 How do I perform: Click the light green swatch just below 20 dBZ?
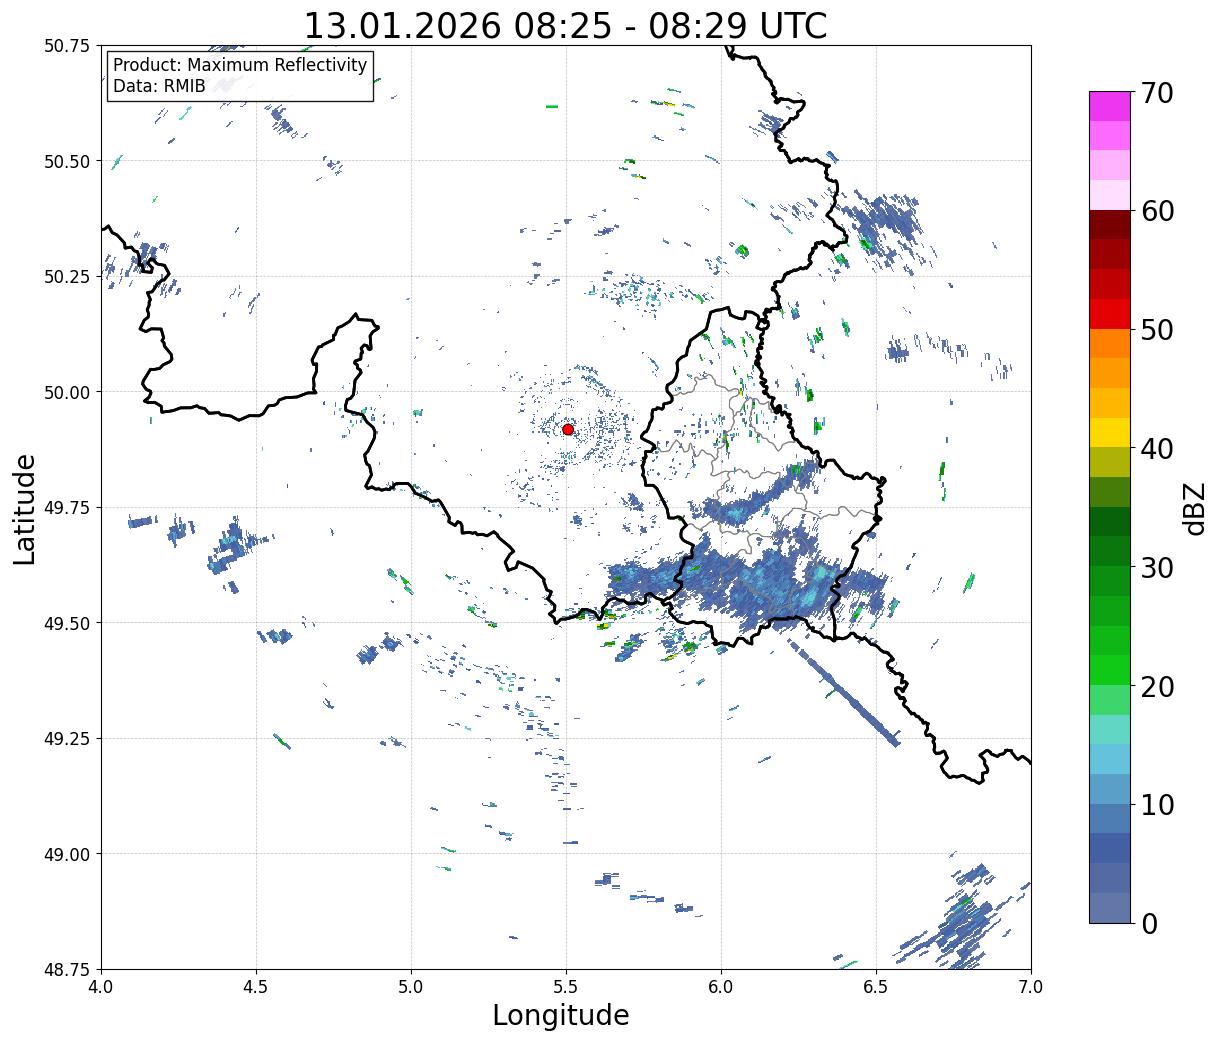pyautogui.click(x=1109, y=700)
